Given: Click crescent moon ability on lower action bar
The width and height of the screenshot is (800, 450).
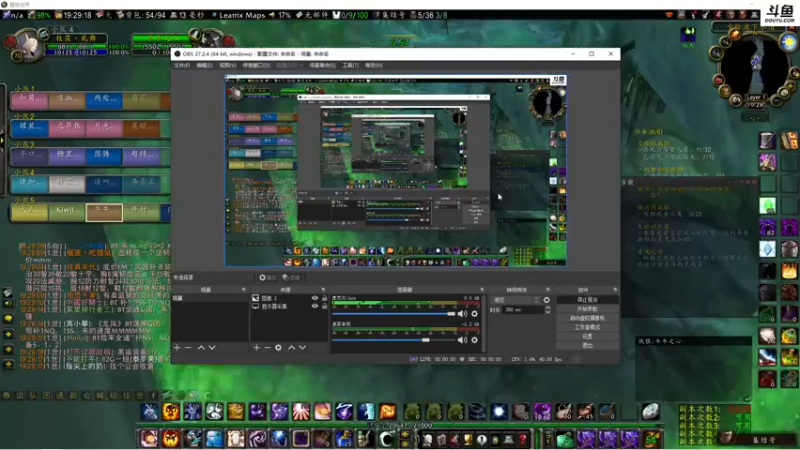Looking at the screenshot, I should (387, 439).
